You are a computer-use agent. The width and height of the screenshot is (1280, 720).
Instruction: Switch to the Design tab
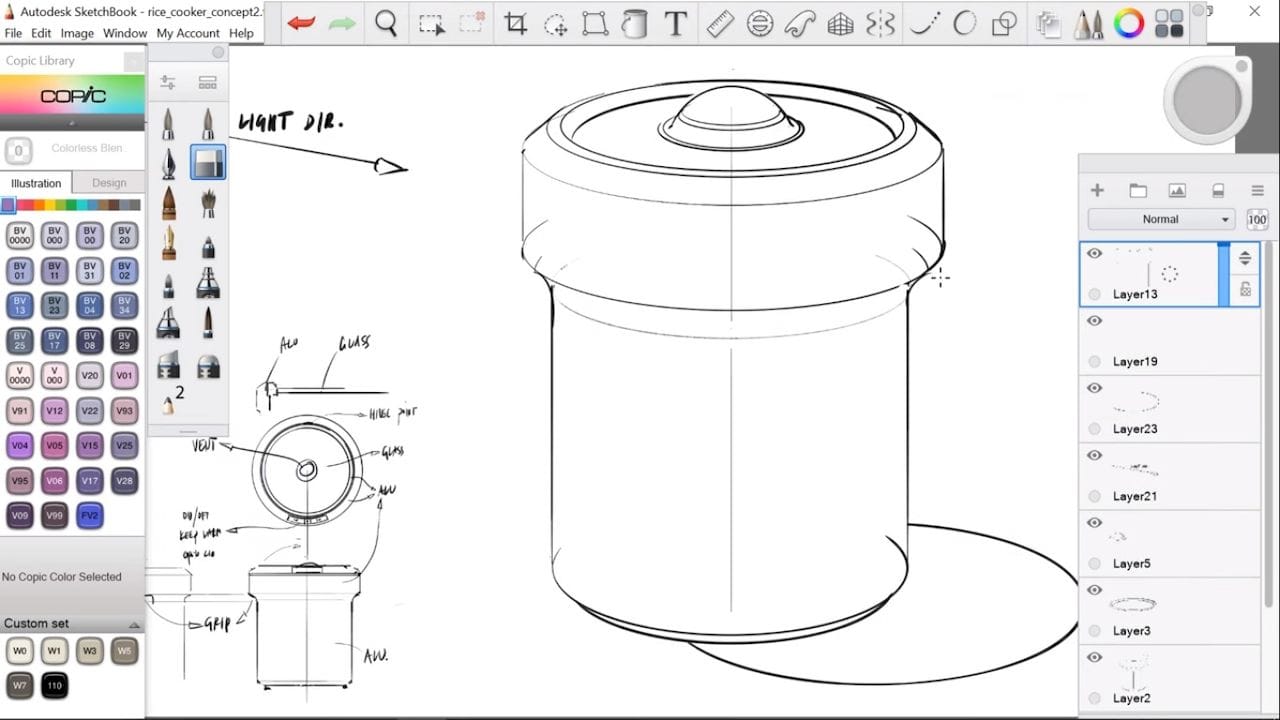pos(109,183)
